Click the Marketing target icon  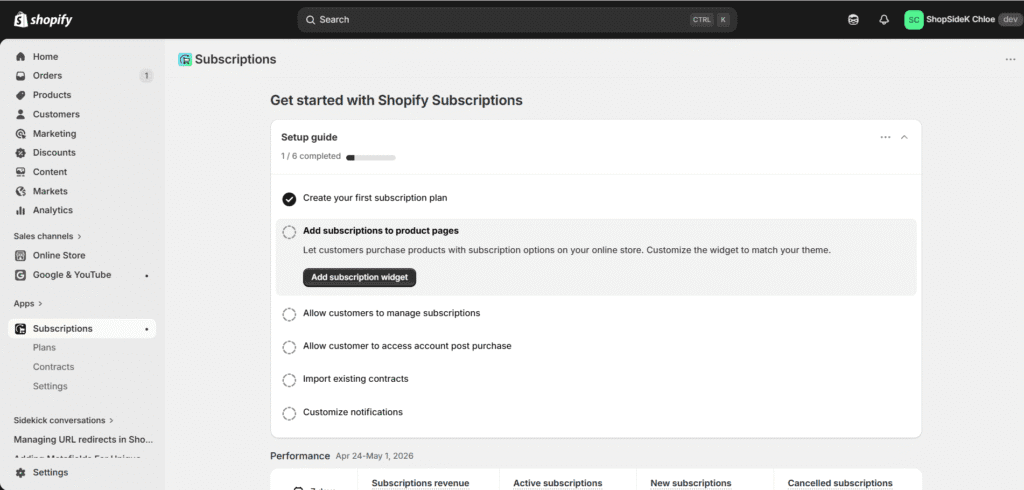coord(20,133)
